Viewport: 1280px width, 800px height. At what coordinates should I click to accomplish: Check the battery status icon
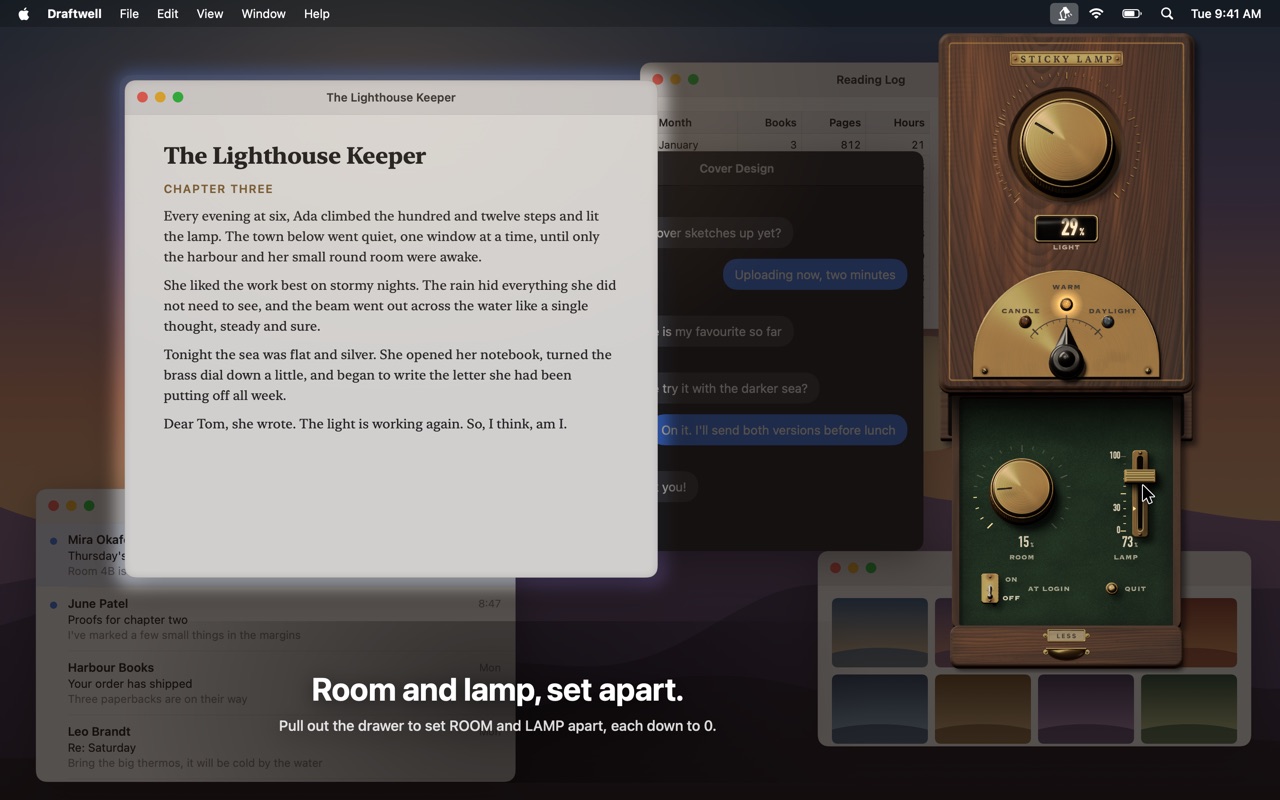1131,14
